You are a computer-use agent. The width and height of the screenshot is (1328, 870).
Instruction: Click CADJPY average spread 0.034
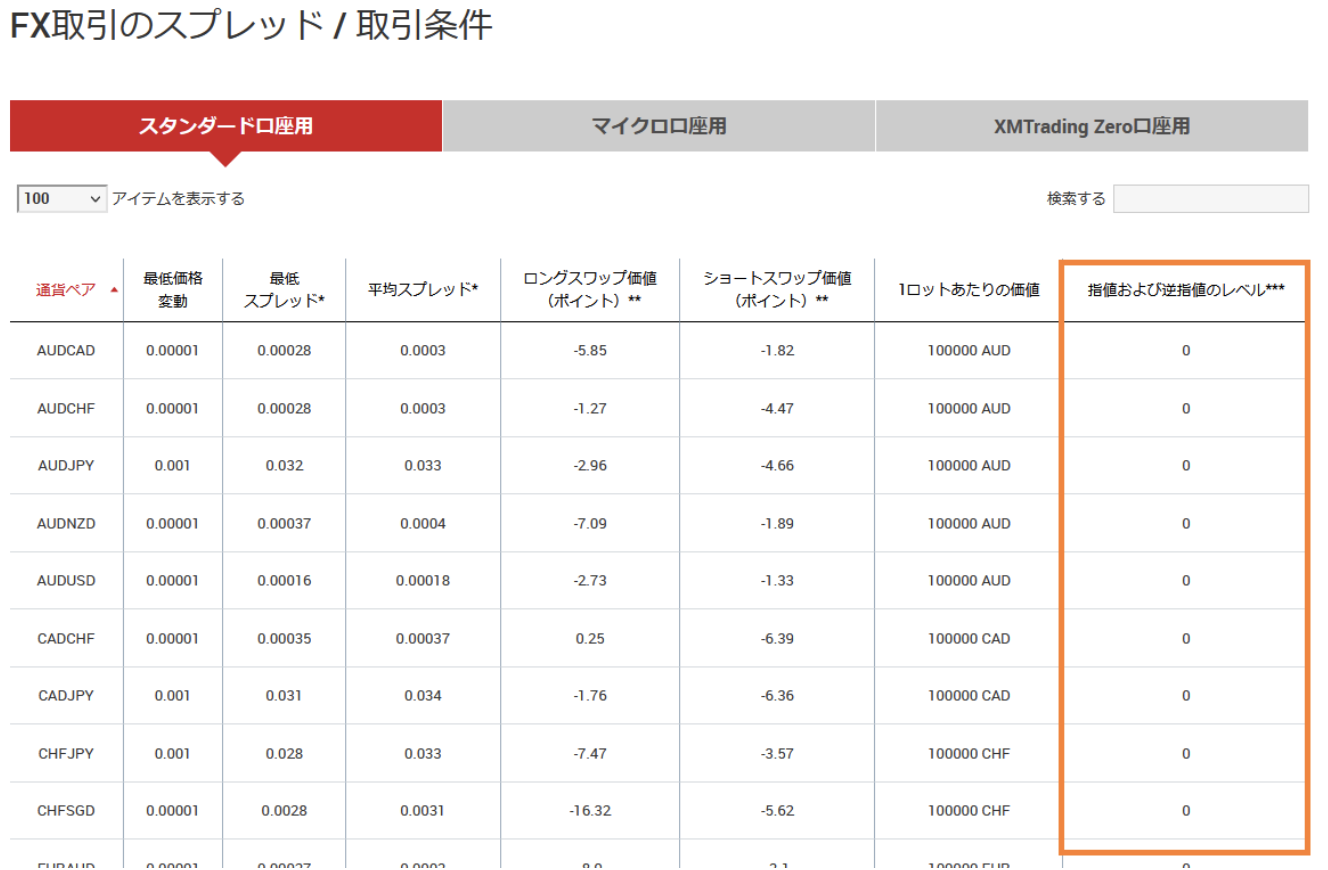(x=423, y=696)
